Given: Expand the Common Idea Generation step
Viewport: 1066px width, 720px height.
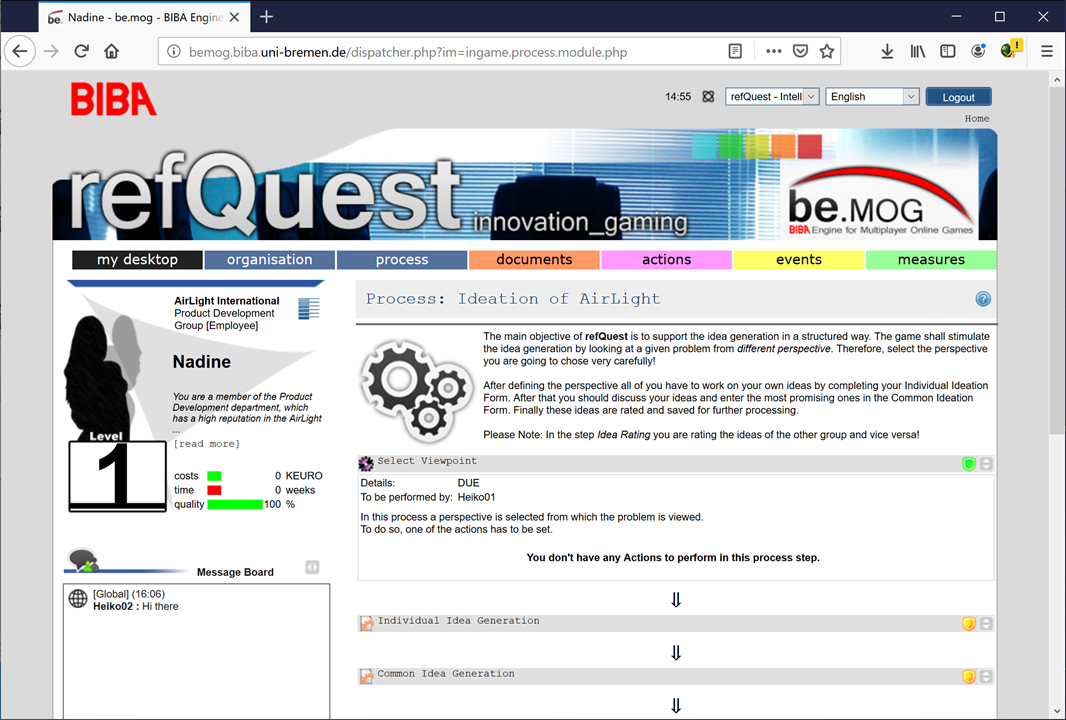Looking at the screenshot, I should tap(986, 676).
